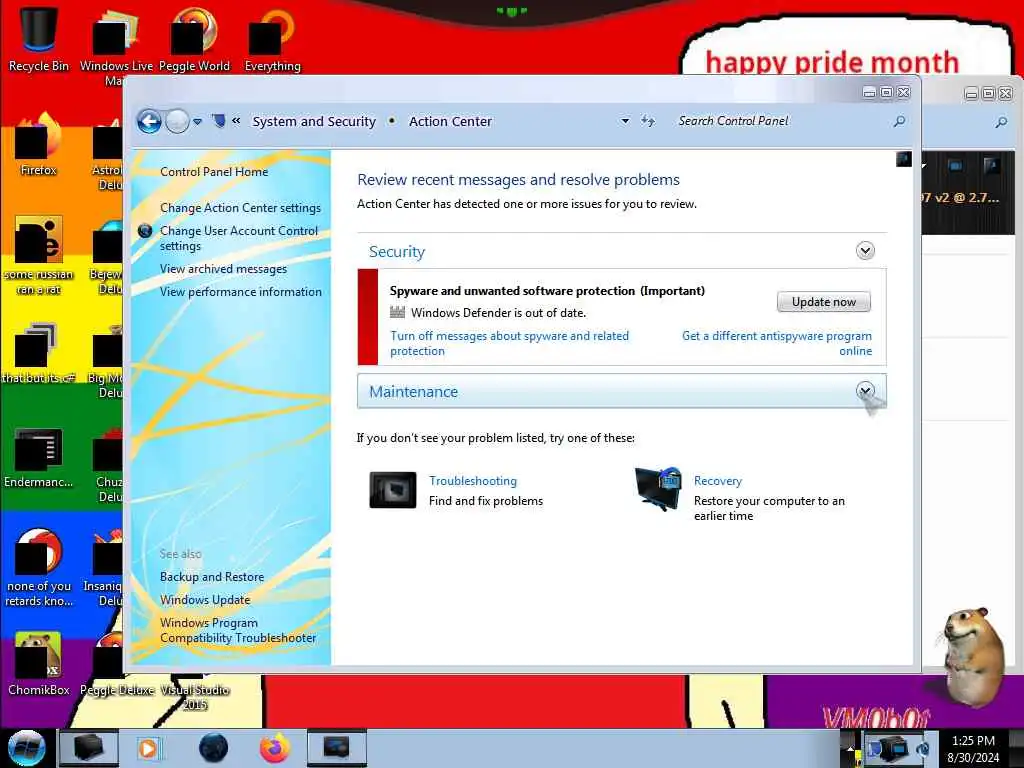Open Windows Live Mail desktop icon
This screenshot has height=768, width=1024.
(116, 46)
